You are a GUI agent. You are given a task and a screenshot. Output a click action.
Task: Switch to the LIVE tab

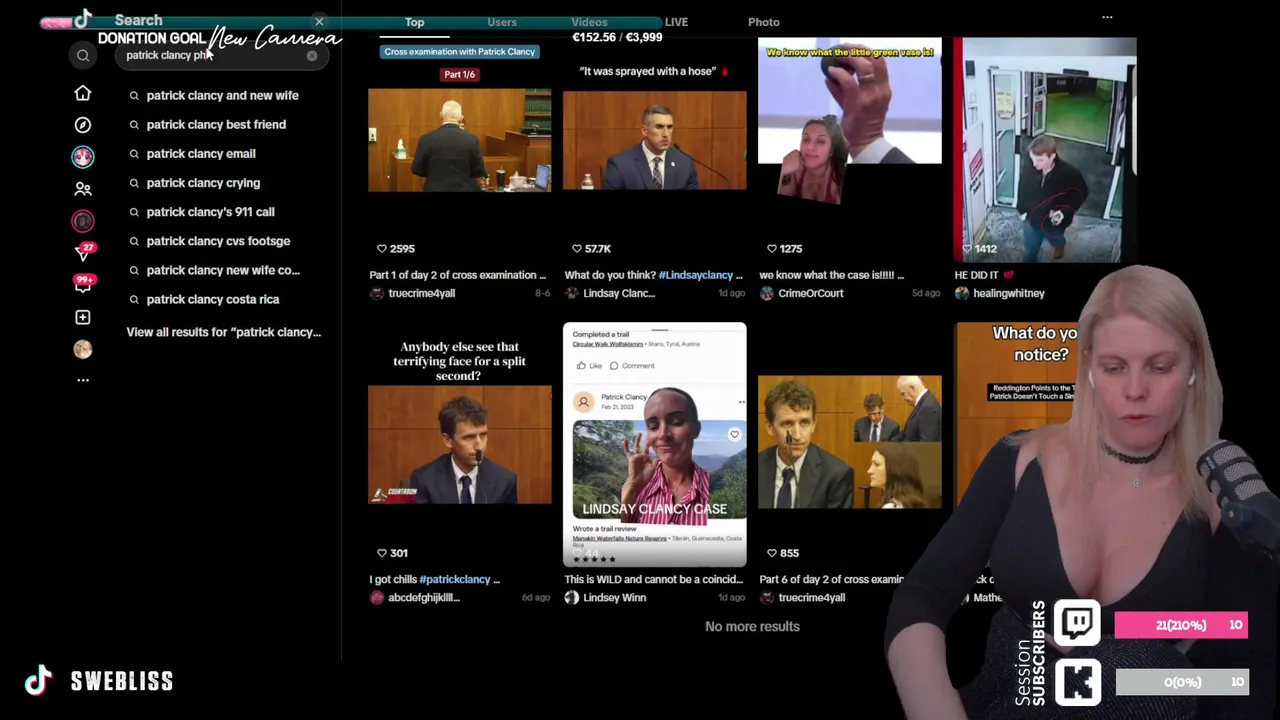click(676, 22)
